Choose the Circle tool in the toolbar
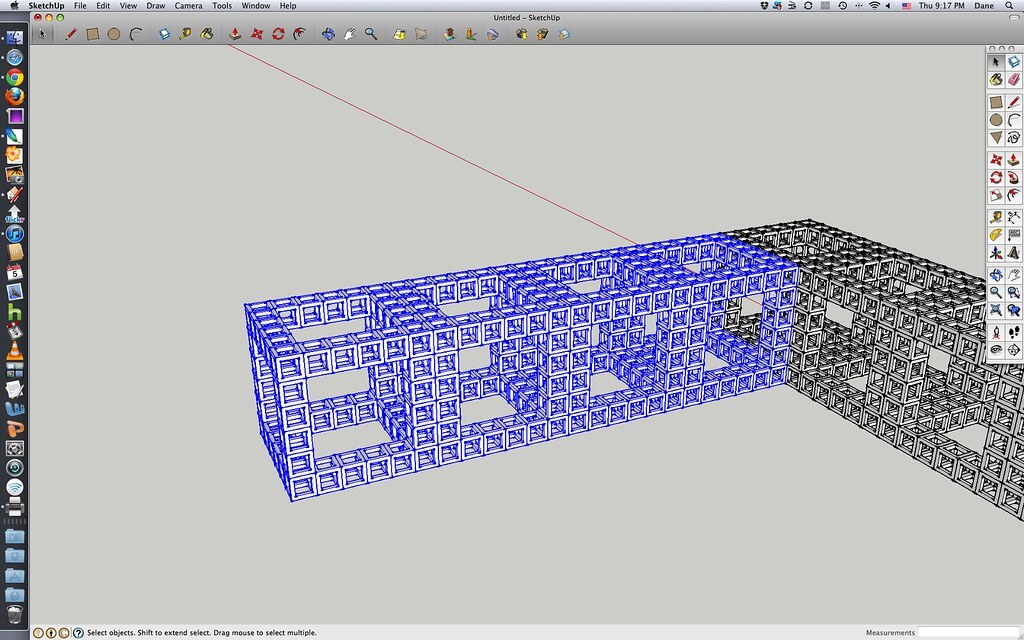The height and width of the screenshot is (640, 1024). [112, 33]
